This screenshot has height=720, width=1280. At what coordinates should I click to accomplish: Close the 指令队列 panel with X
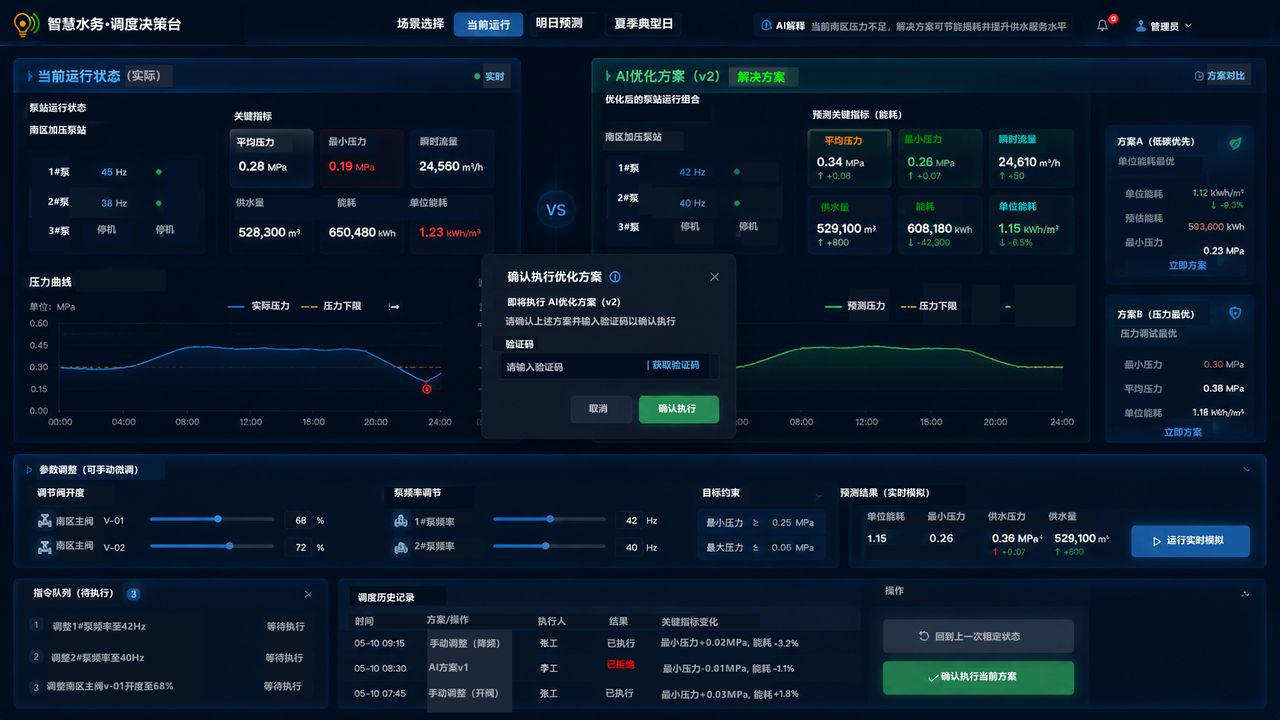[308, 594]
